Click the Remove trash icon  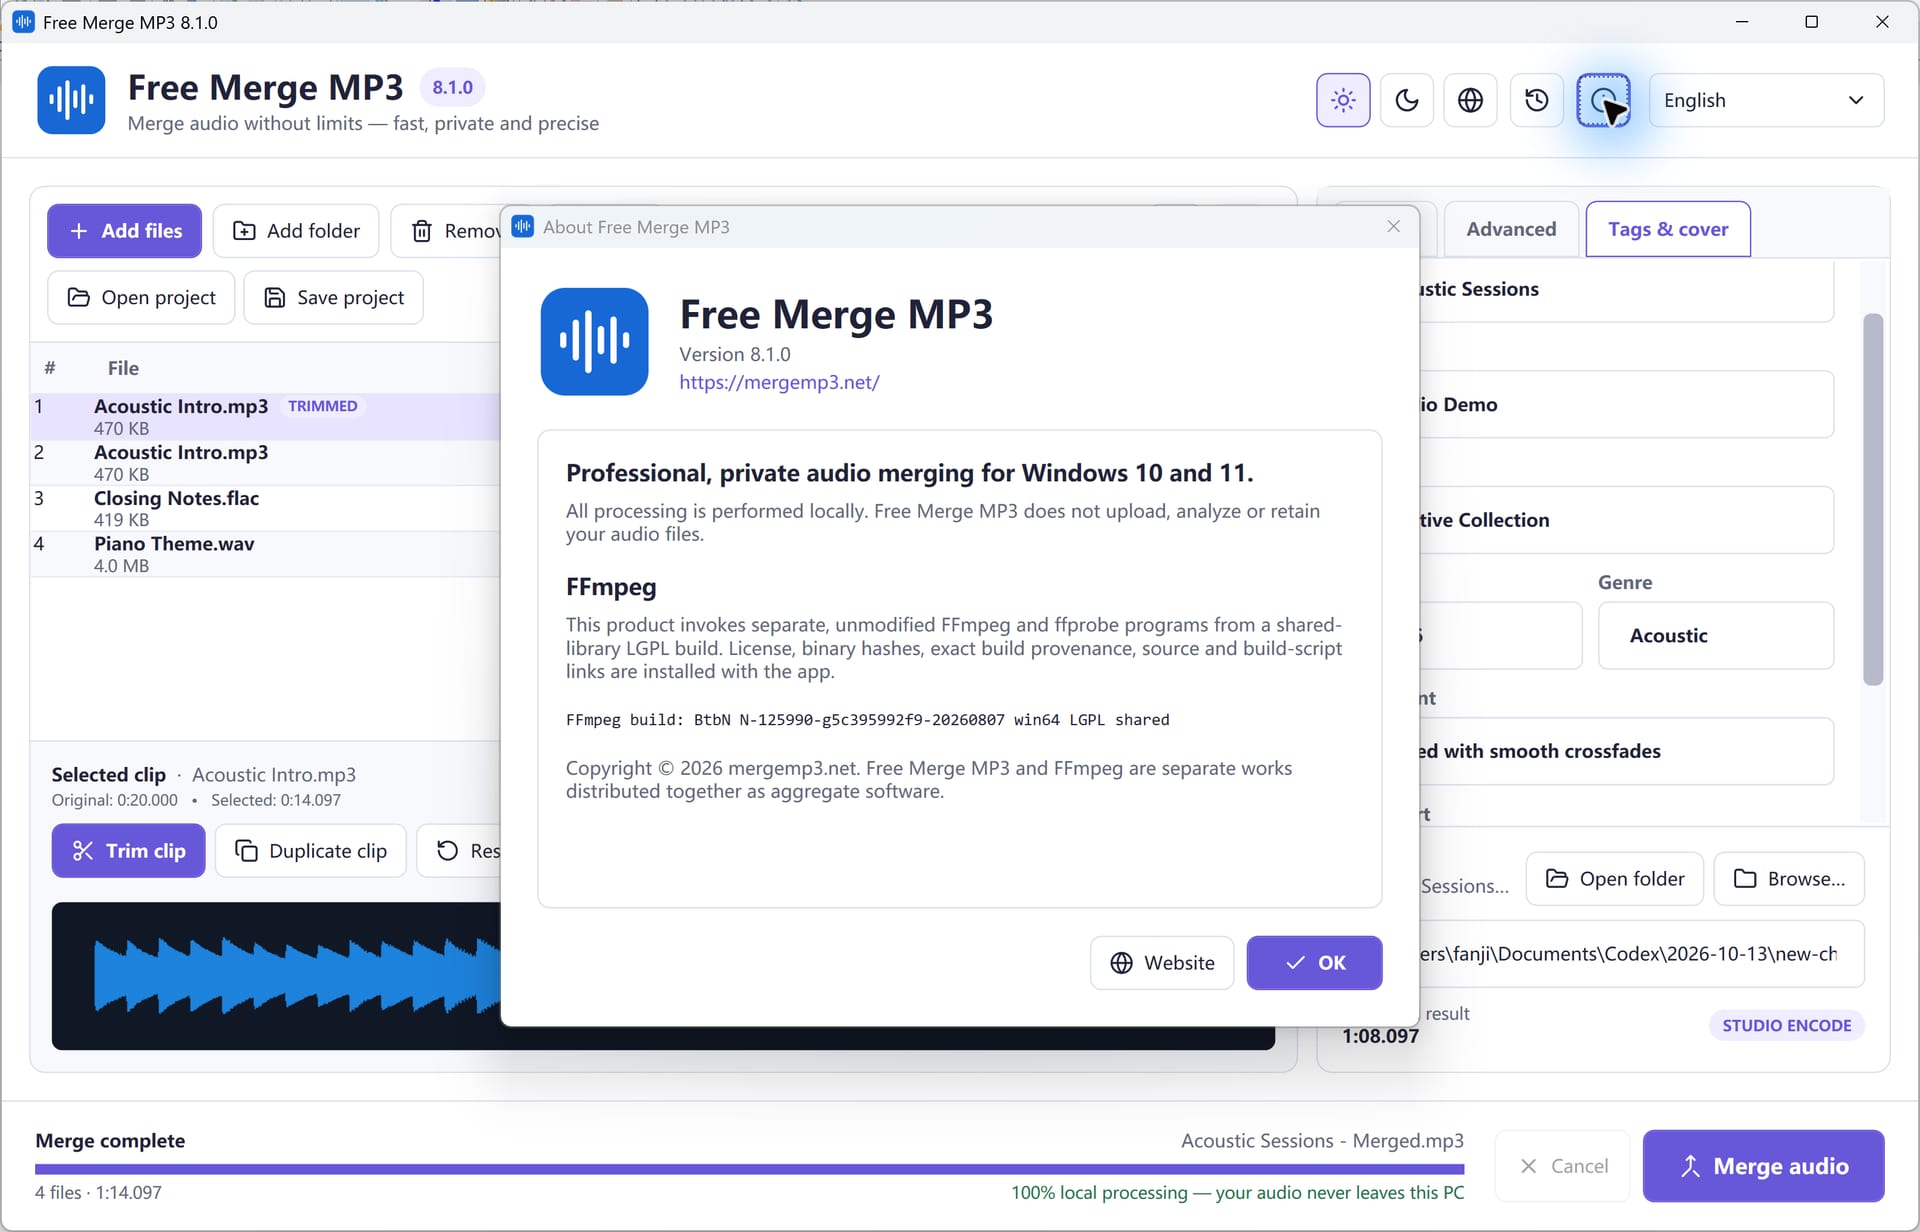[x=423, y=231]
